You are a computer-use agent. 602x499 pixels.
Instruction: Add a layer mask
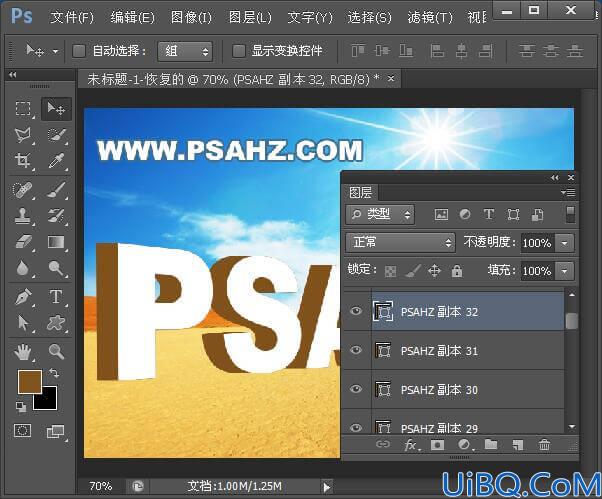click(x=437, y=445)
